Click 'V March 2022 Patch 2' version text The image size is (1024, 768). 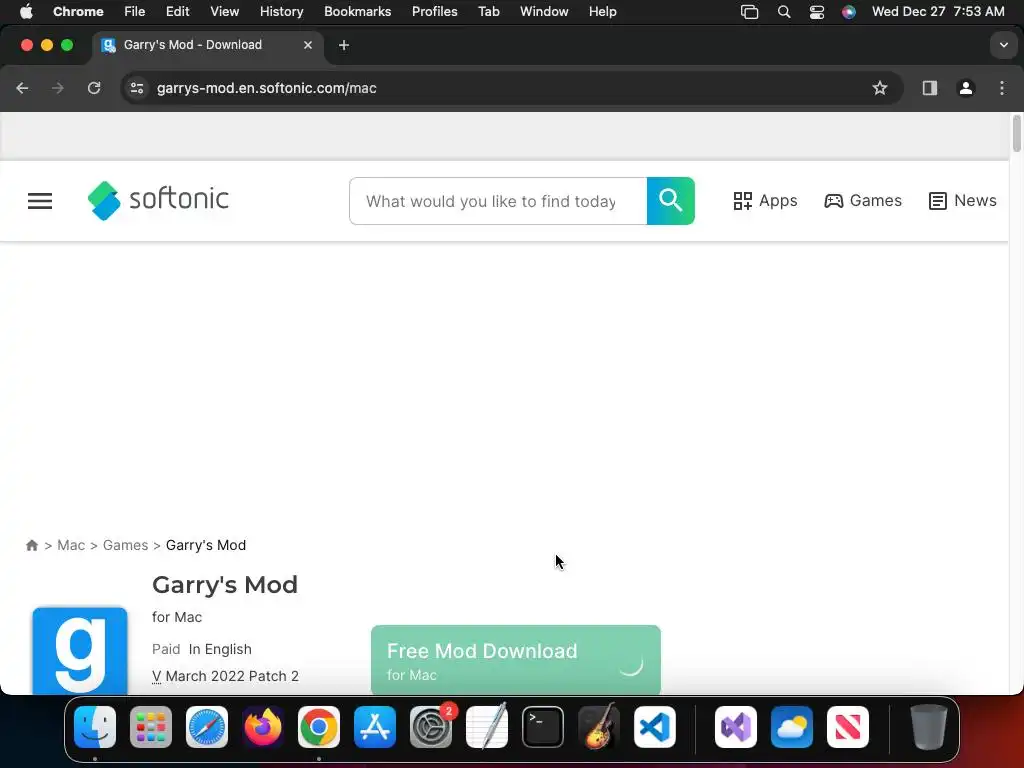pyautogui.click(x=225, y=676)
